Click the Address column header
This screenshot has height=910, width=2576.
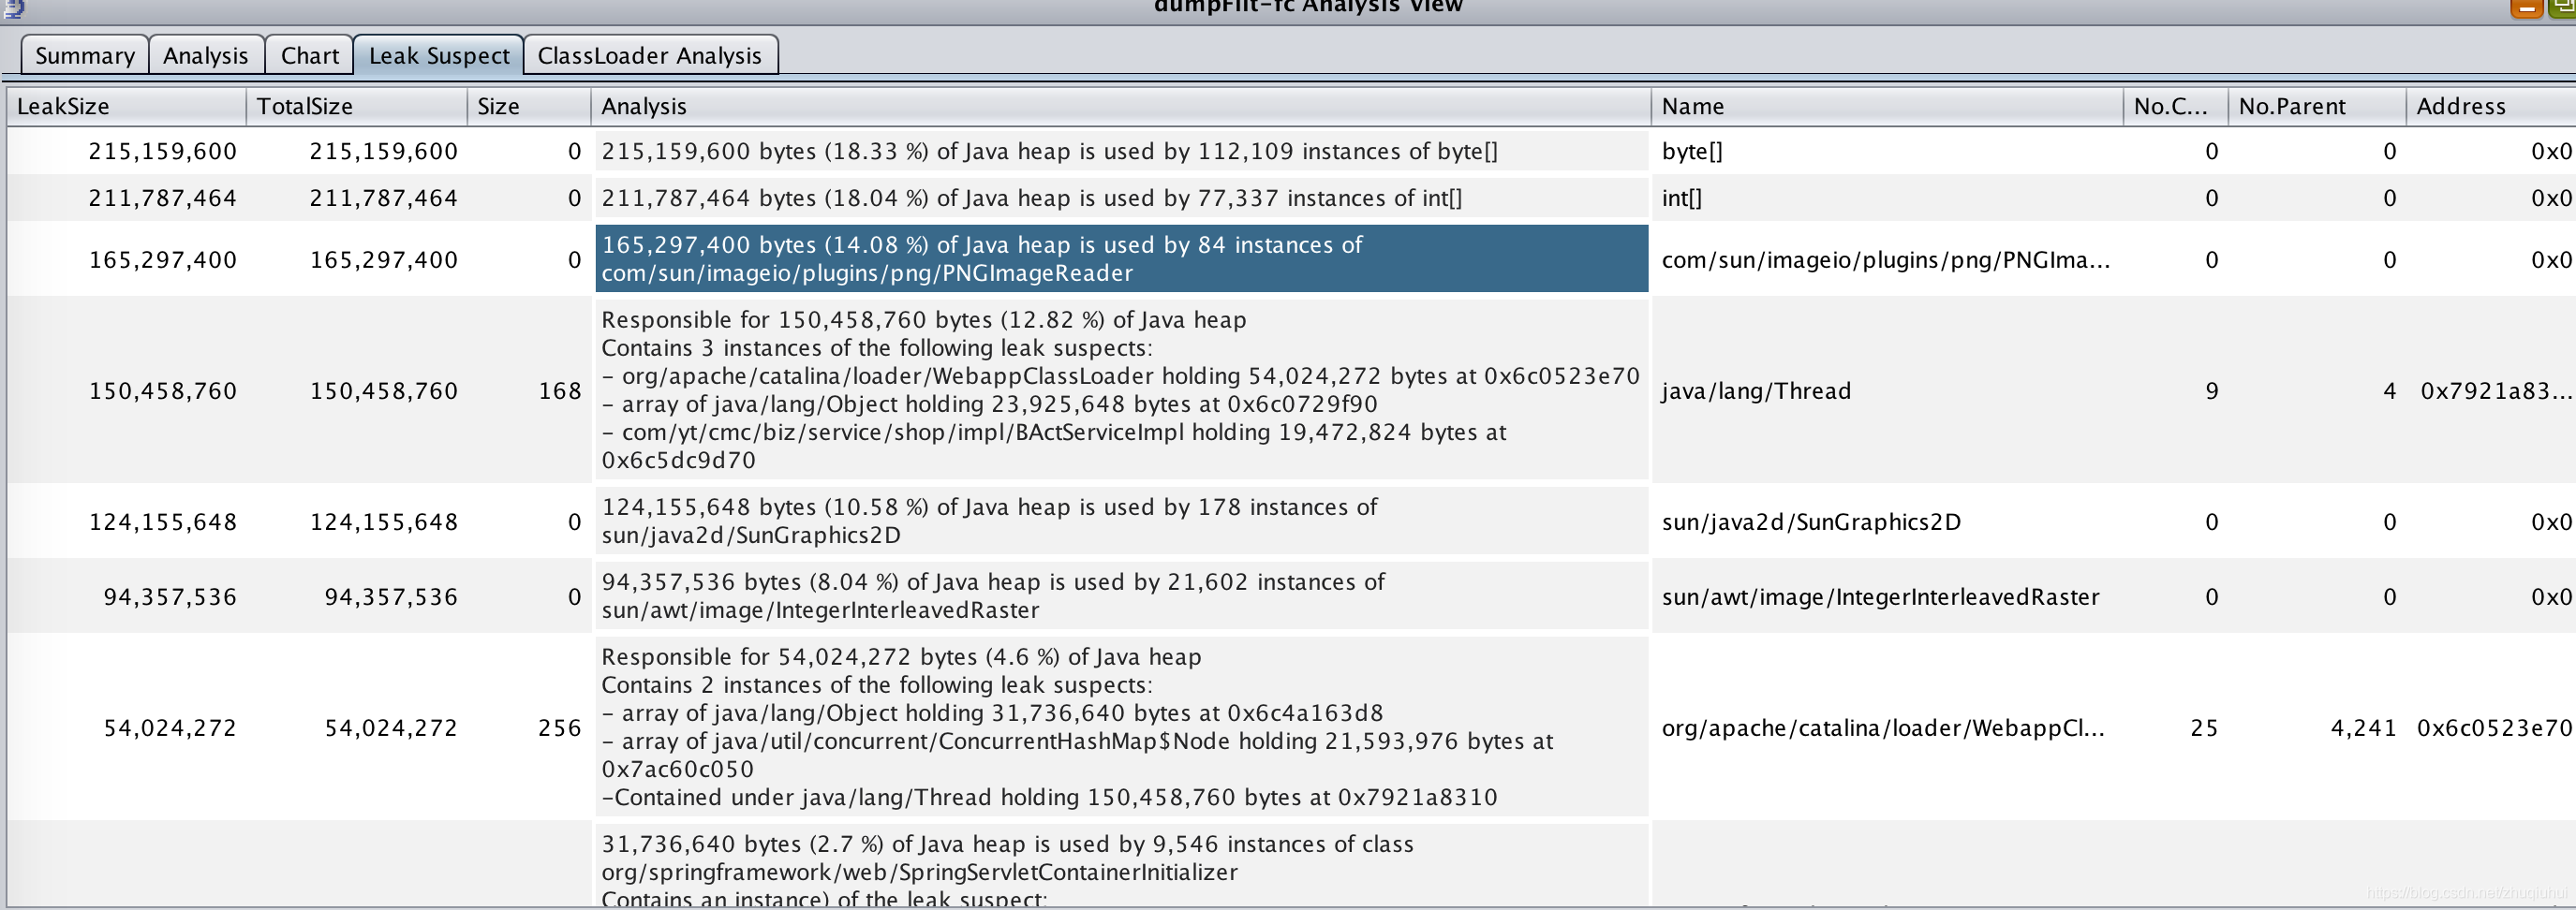(x=2491, y=106)
